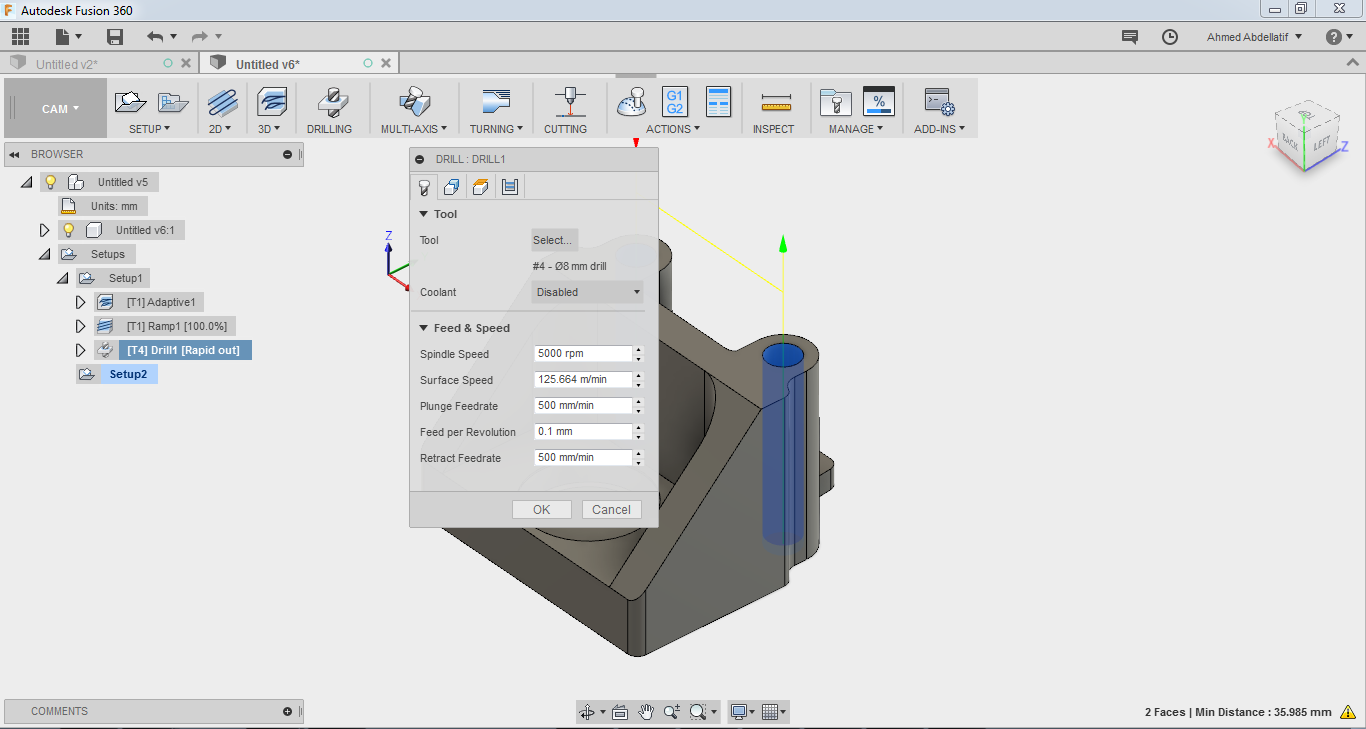The image size is (1366, 729).
Task: Expand the [T4] Drill1 operation node
Action: point(81,350)
